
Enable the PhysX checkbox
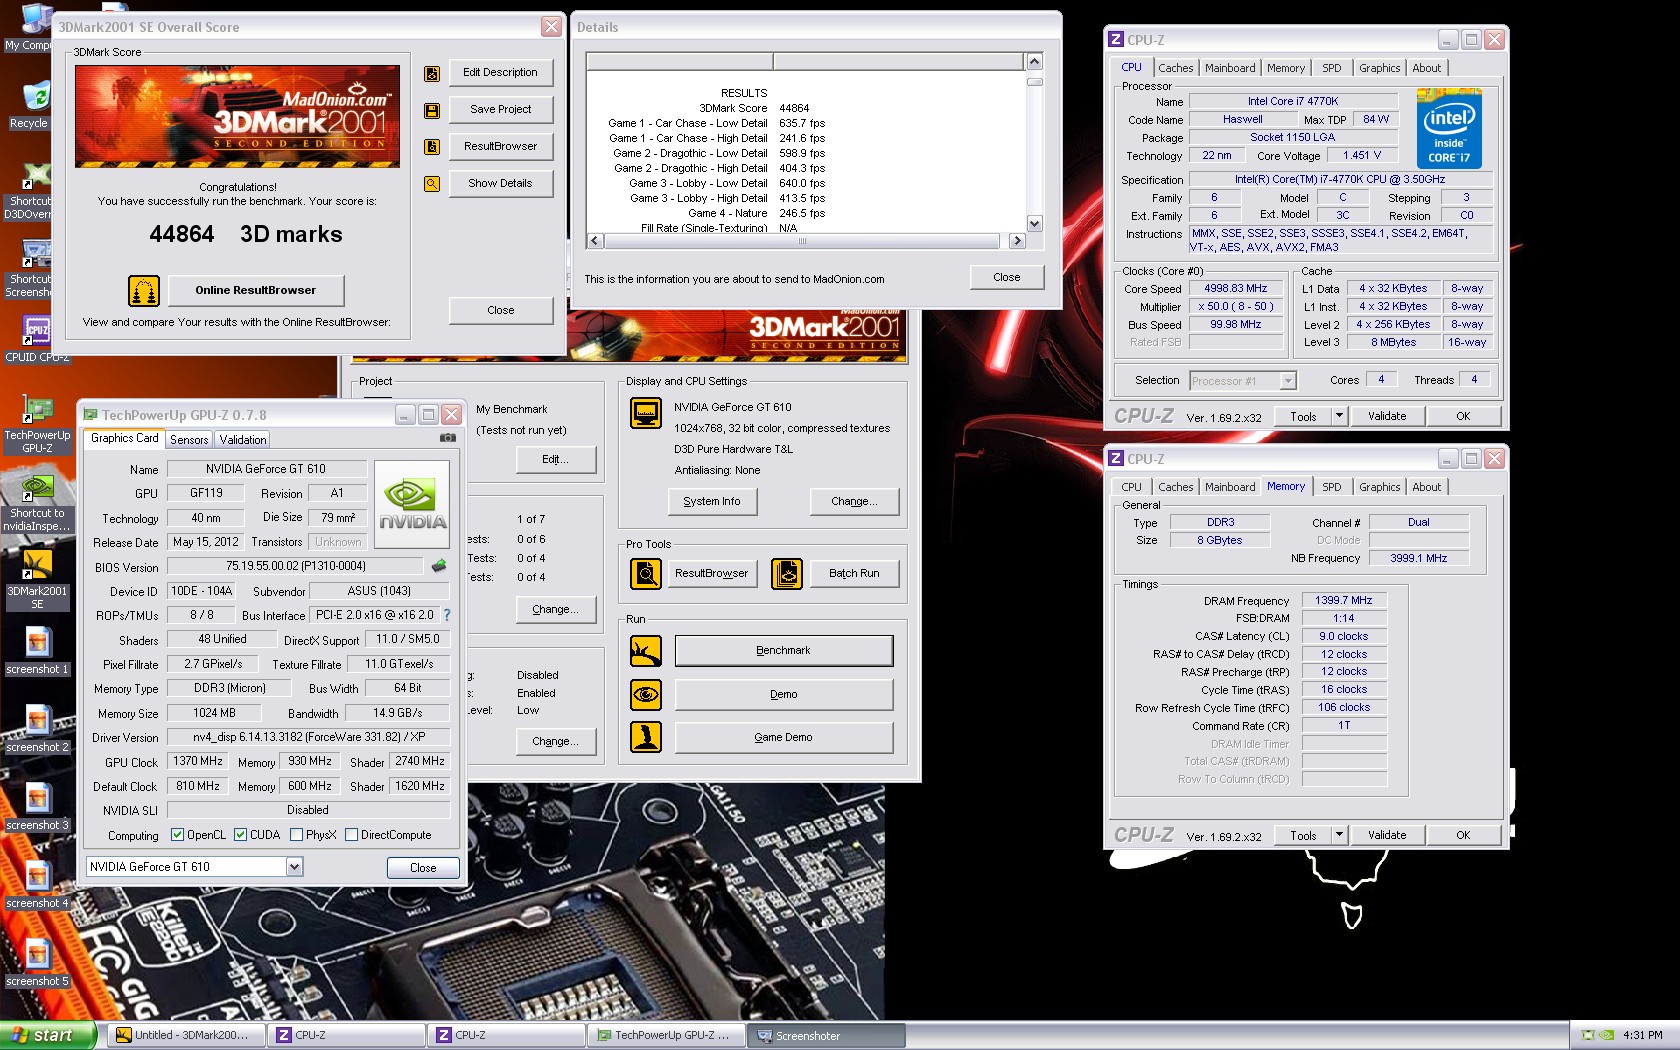click(x=296, y=835)
